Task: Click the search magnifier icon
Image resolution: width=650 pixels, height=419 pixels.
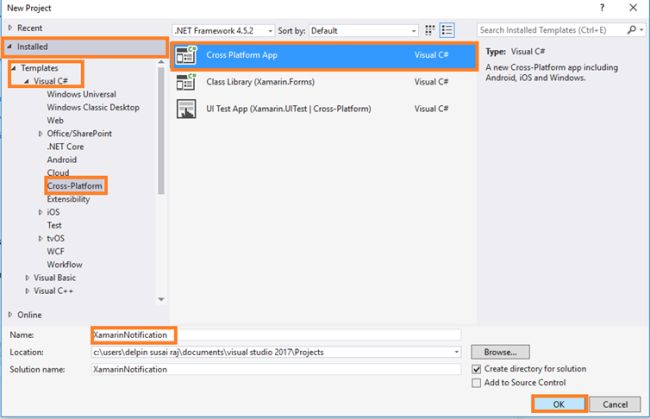Action: (x=631, y=30)
